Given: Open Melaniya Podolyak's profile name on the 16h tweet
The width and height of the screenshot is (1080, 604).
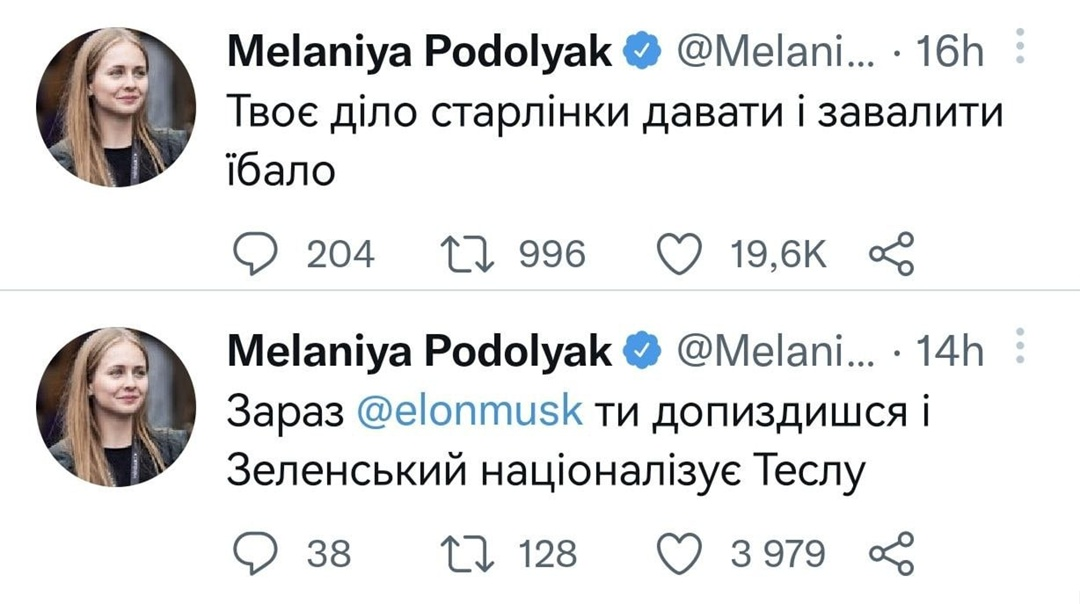Looking at the screenshot, I should point(420,52).
